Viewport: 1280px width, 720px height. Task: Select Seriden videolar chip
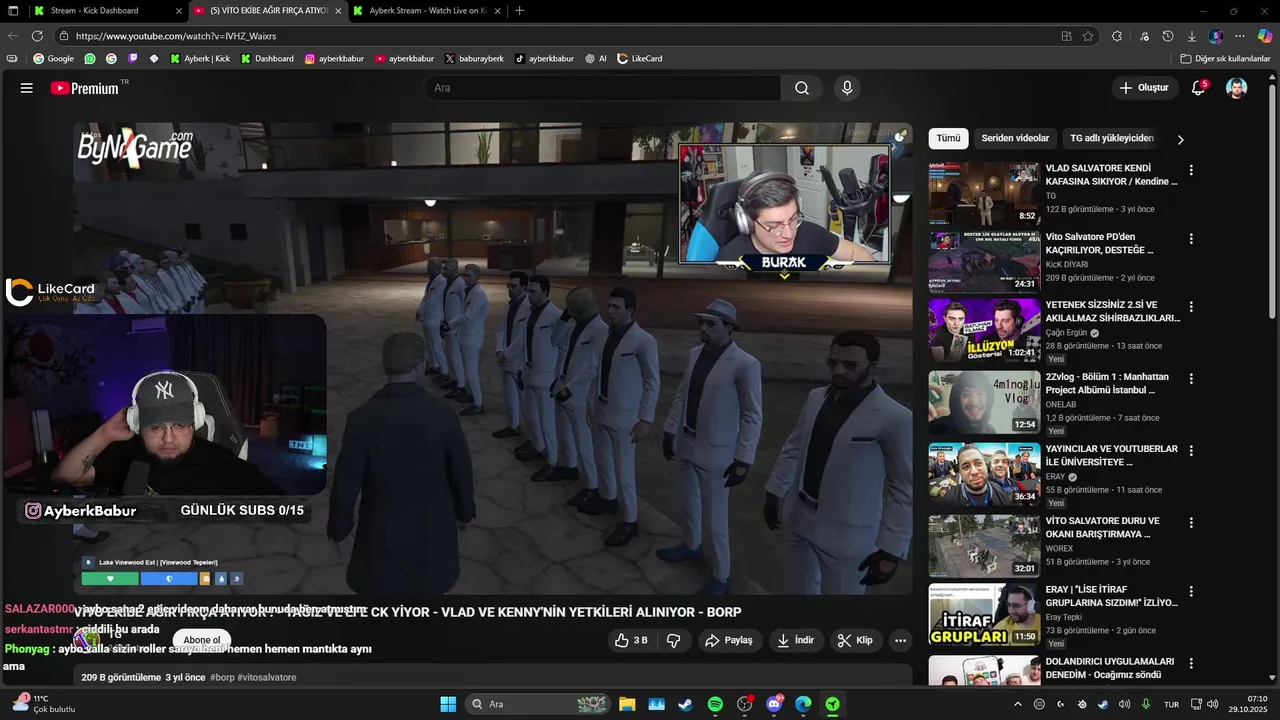[x=1015, y=138]
